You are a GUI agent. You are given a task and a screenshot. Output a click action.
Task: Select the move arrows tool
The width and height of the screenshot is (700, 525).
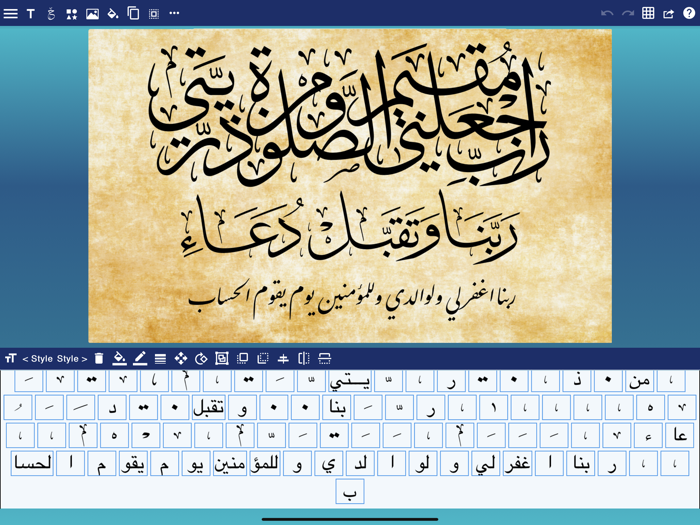181,359
